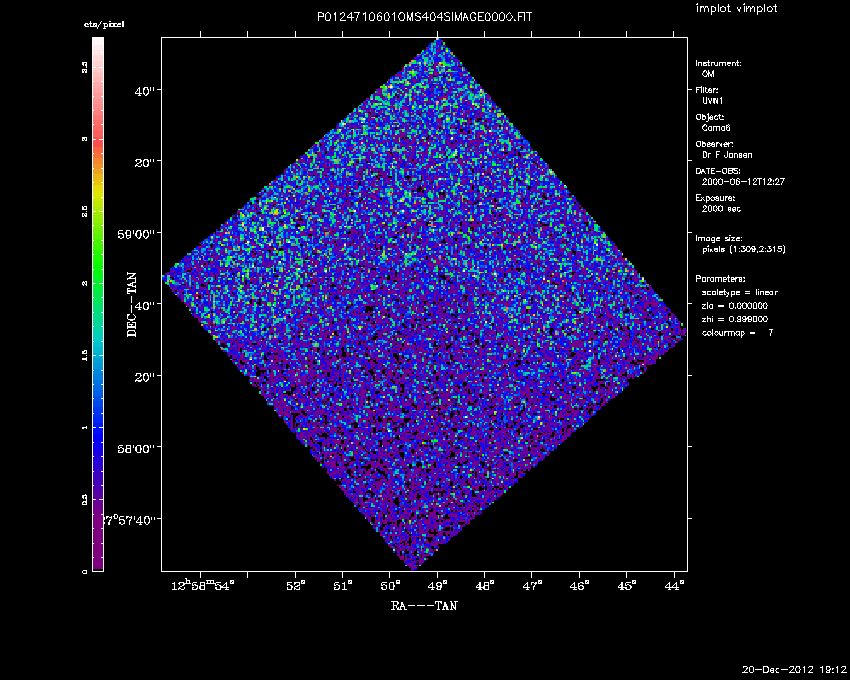Click the RA---TAN axis label
Viewport: 850px width, 680px height.
(424, 605)
